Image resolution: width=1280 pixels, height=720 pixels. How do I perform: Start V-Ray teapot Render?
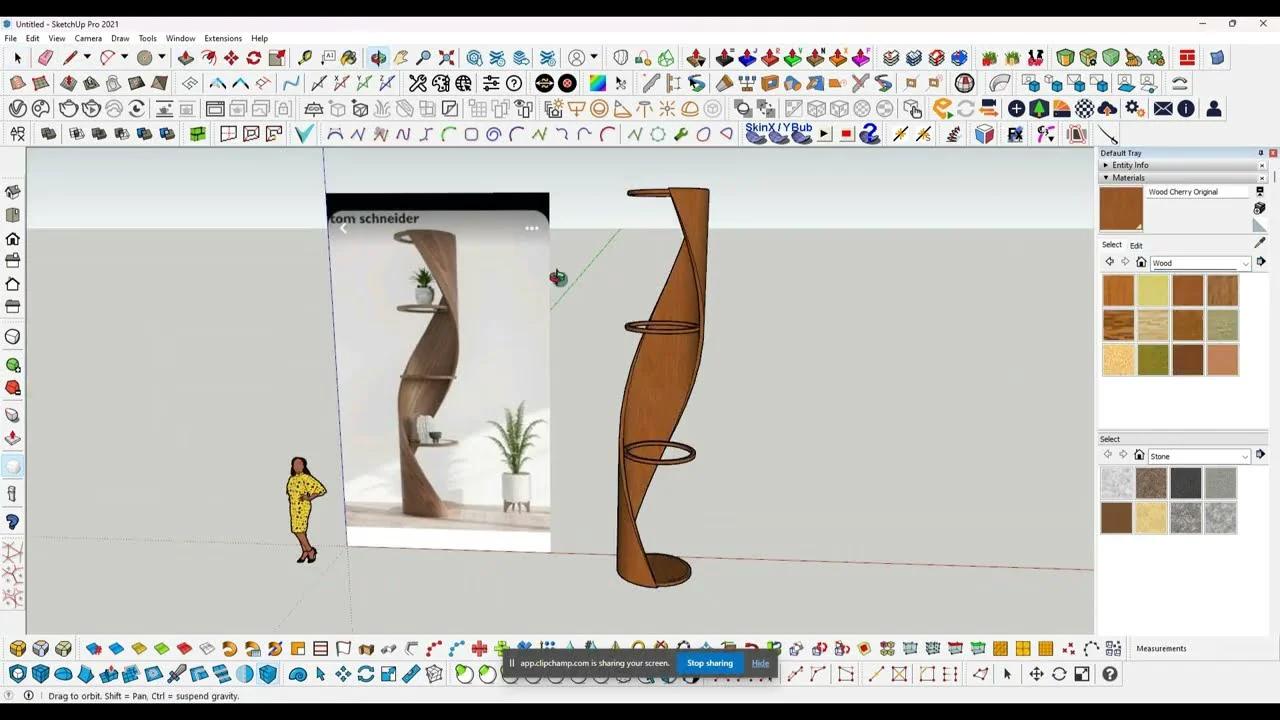coord(68,108)
